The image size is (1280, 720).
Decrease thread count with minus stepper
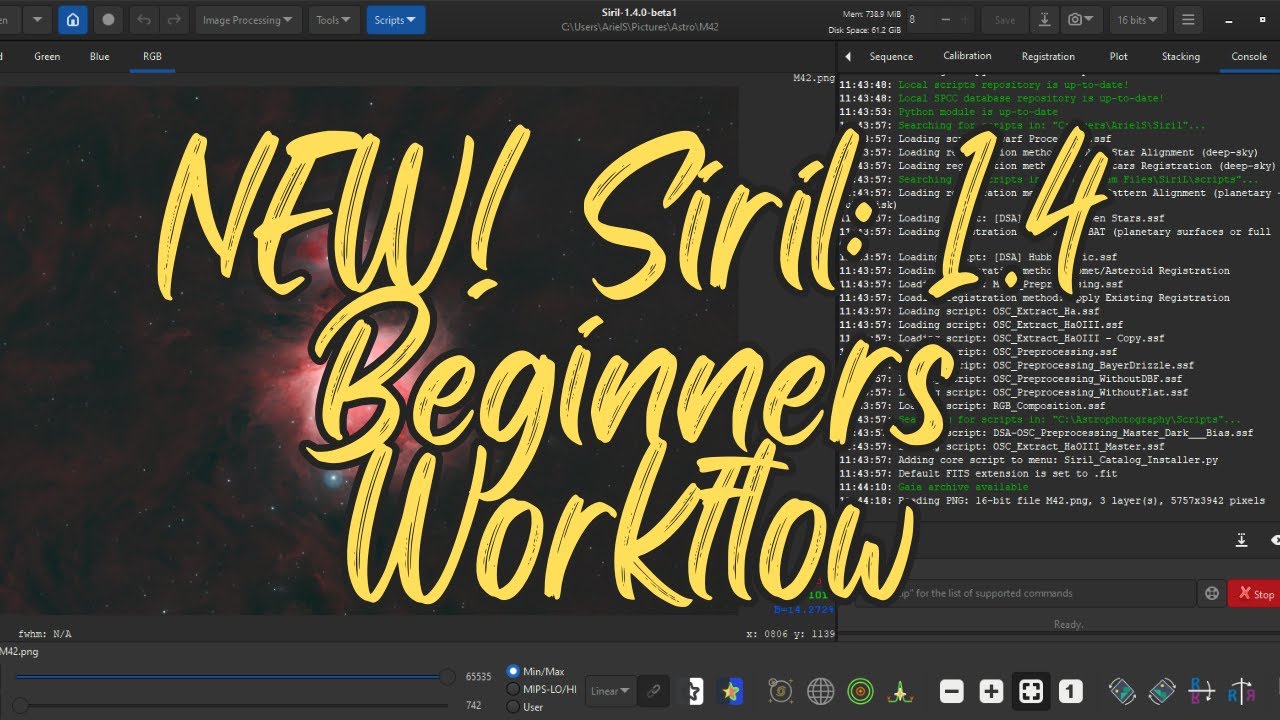946,20
